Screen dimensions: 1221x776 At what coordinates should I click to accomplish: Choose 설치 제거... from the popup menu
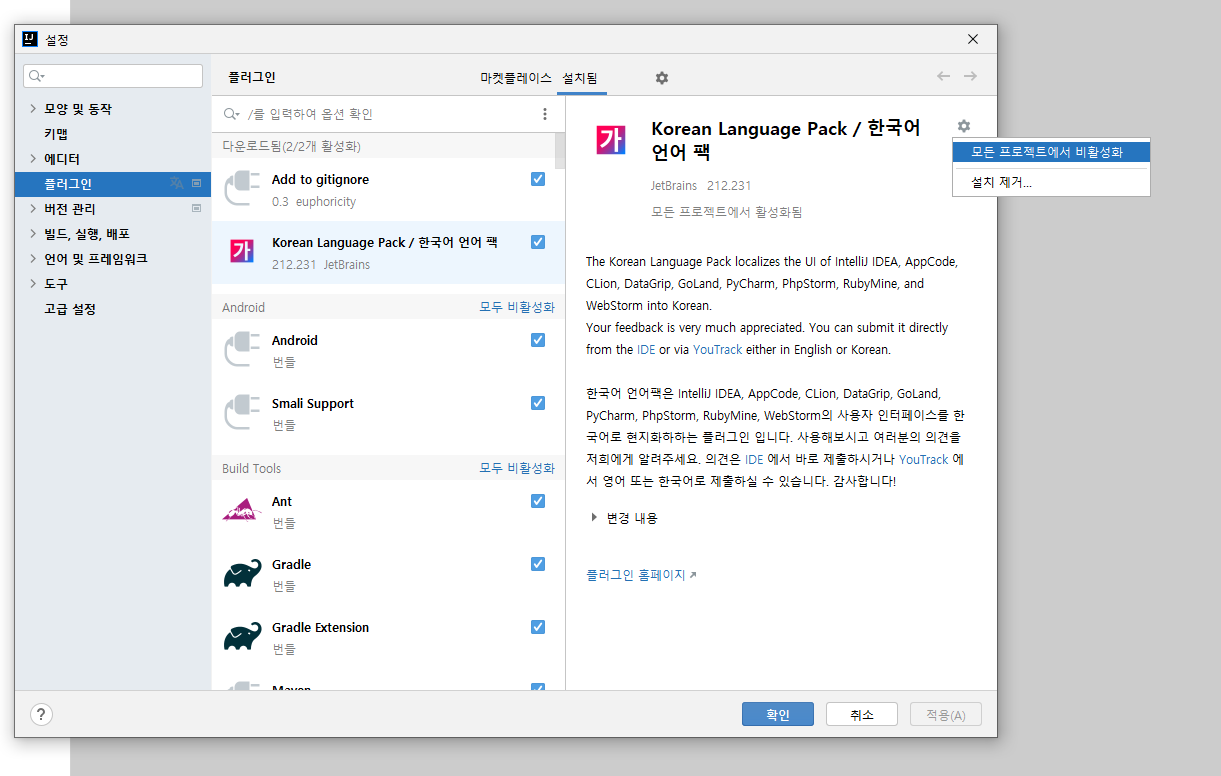[1051, 182]
